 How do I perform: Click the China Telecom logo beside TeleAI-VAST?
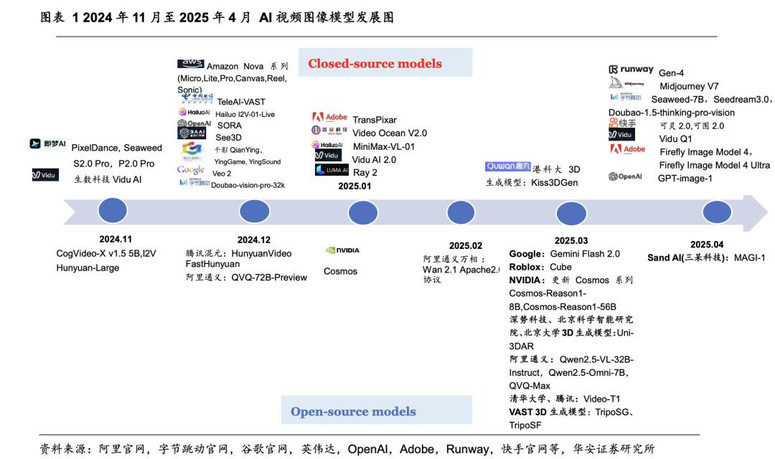[197, 98]
